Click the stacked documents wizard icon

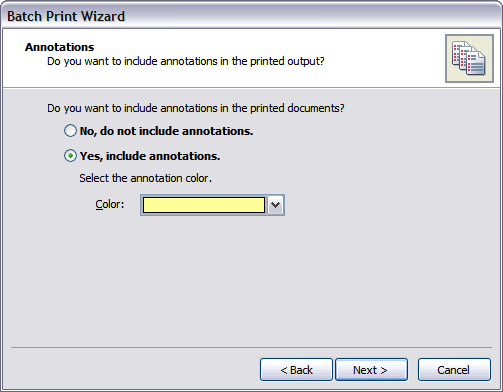click(x=469, y=58)
